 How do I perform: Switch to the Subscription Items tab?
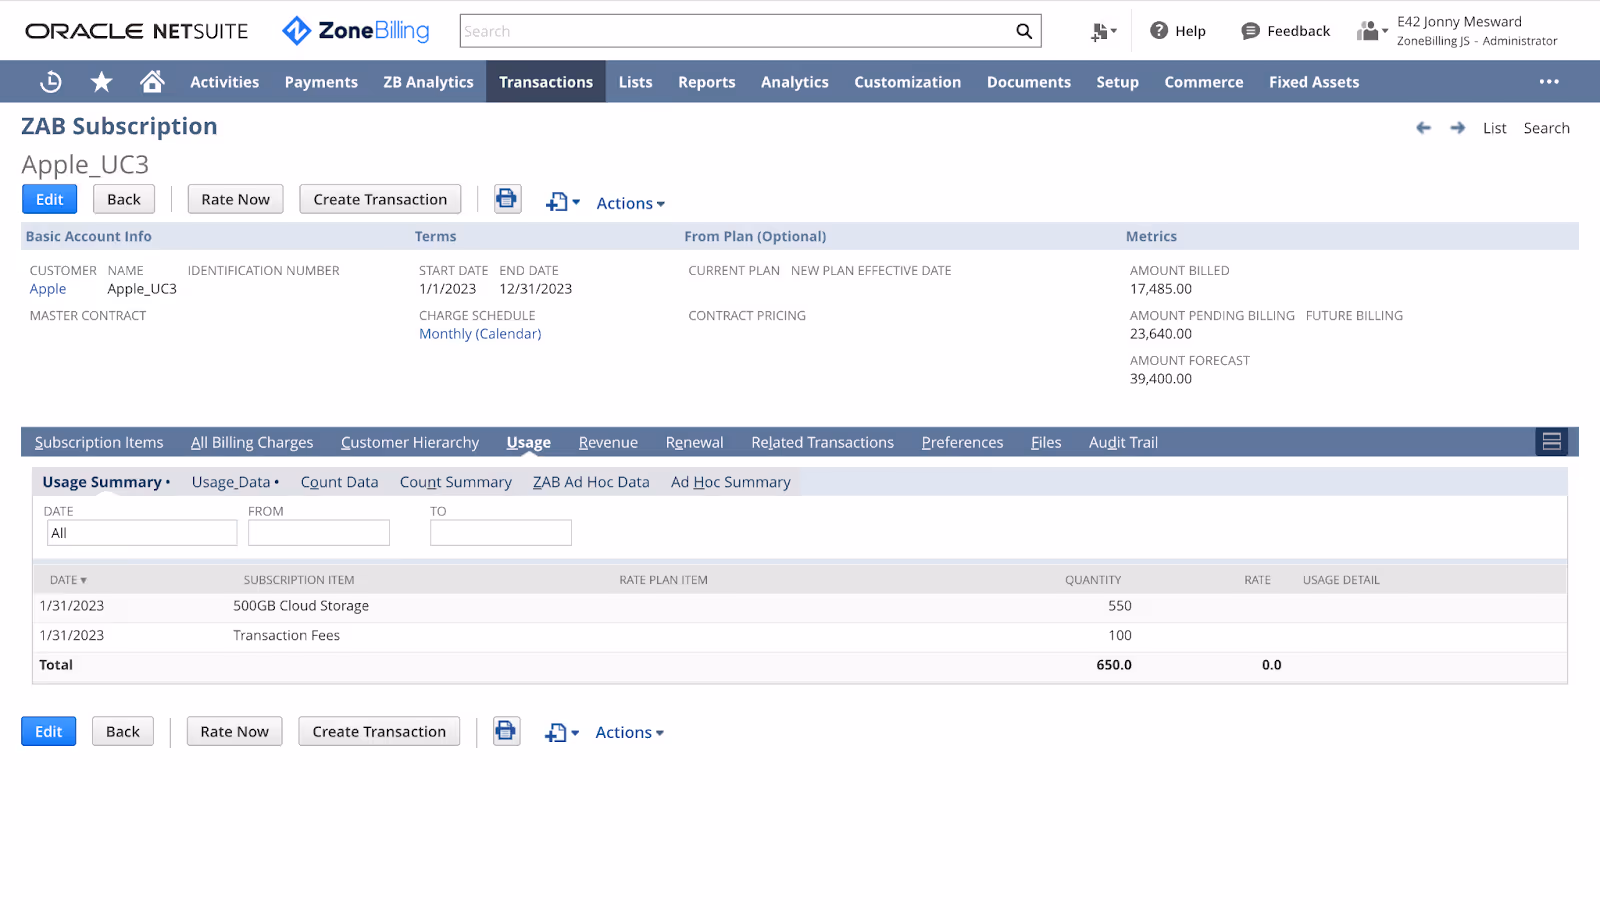(x=99, y=442)
